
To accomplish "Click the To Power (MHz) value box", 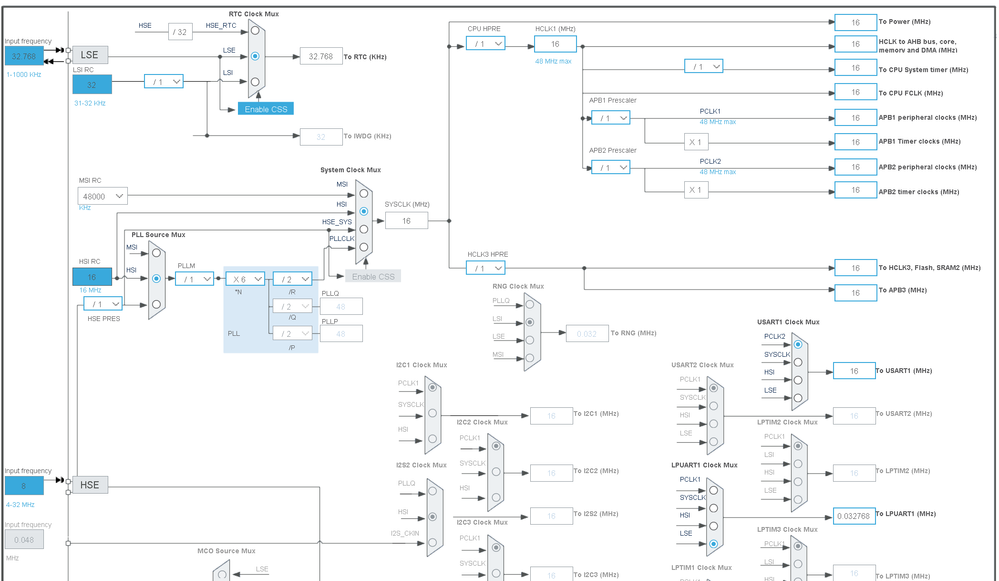I will pos(856,22).
